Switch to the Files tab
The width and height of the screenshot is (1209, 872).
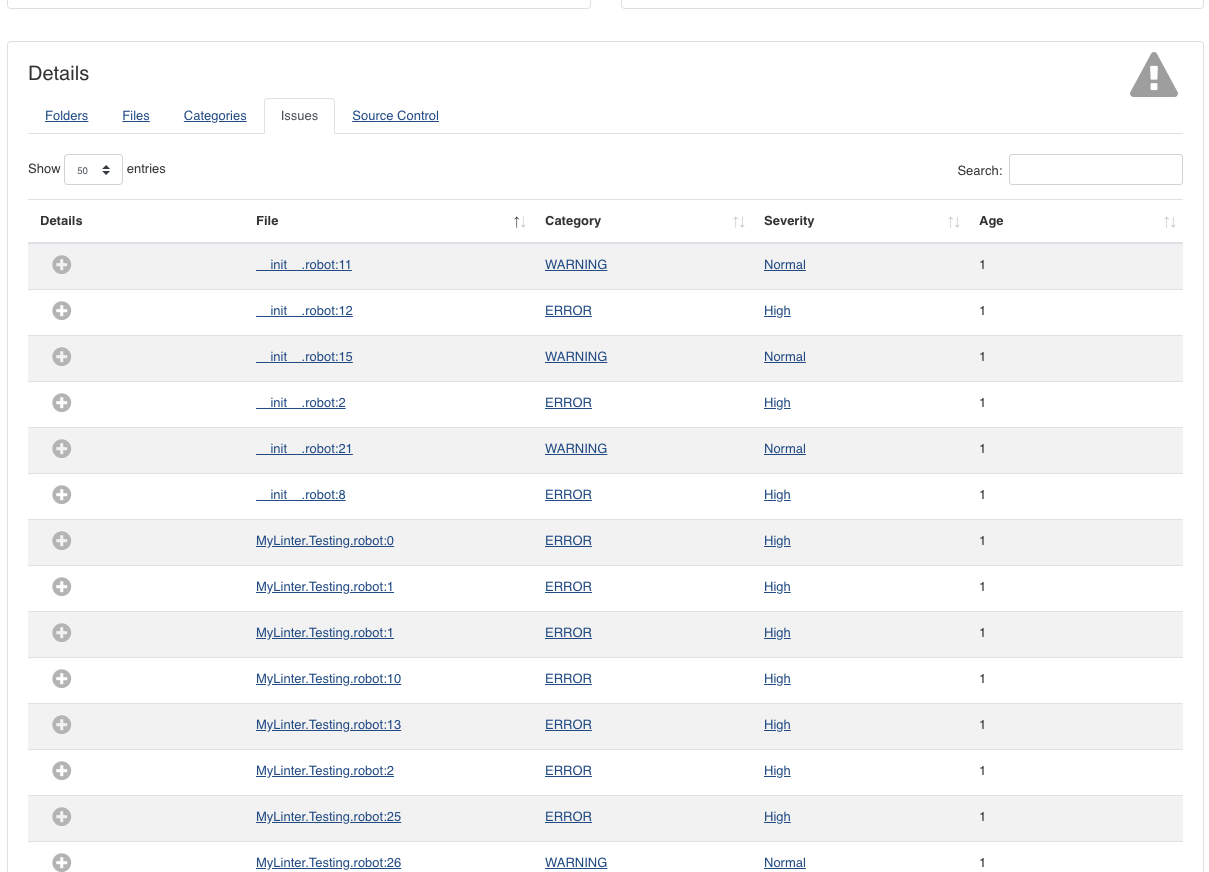135,115
